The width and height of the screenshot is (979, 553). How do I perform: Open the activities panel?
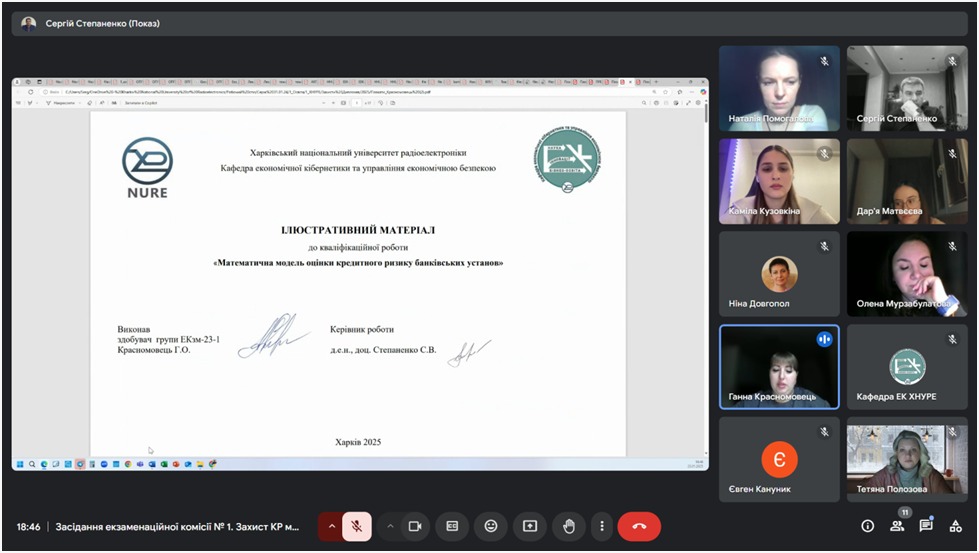coord(955,526)
